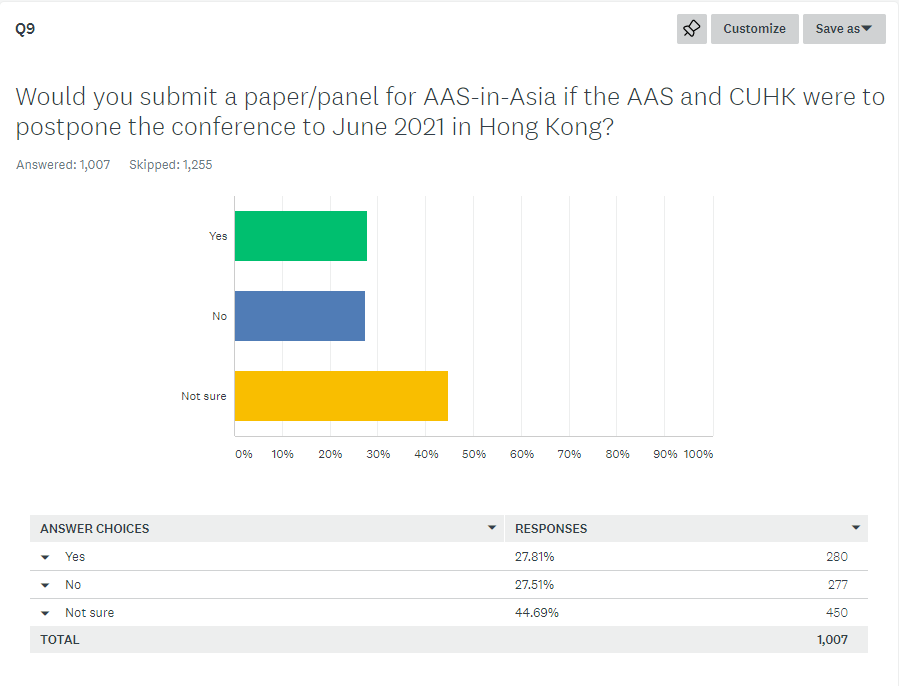This screenshot has height=686, width=899.
Task: Click the RESPONSES column header
Action: (551, 529)
